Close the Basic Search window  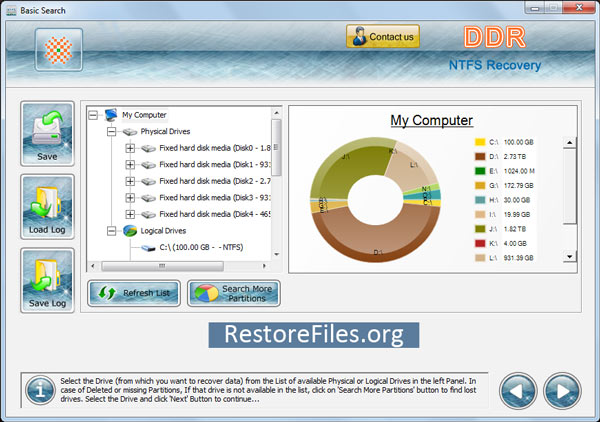579,7
